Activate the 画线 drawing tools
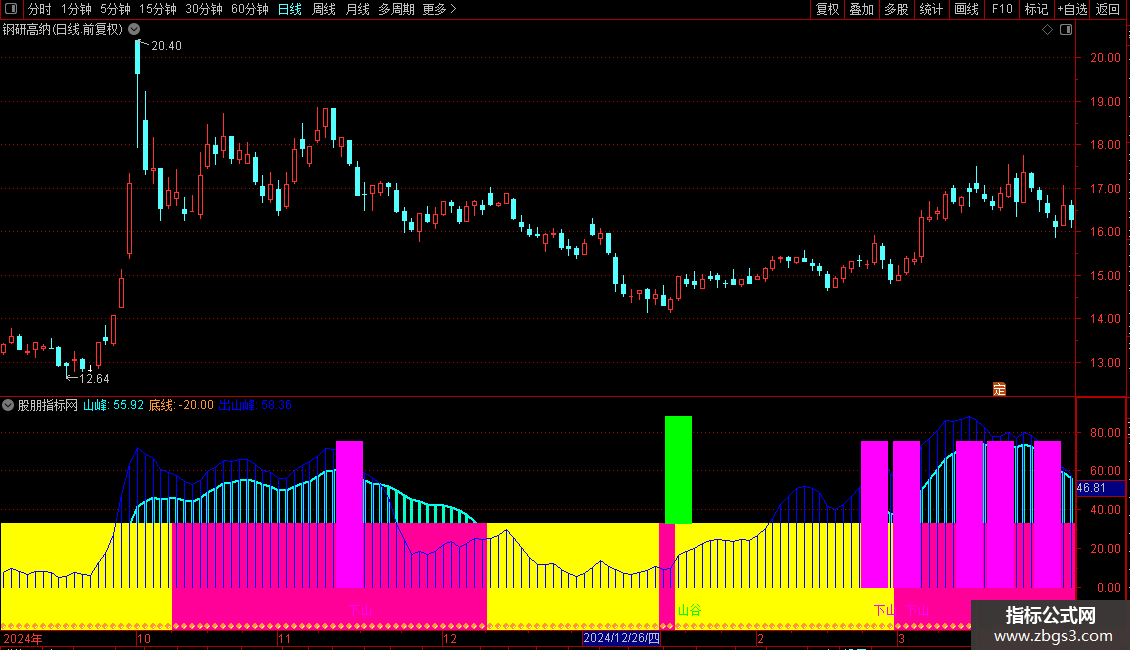Screen dimensions: 1130x650 (x=966, y=9)
